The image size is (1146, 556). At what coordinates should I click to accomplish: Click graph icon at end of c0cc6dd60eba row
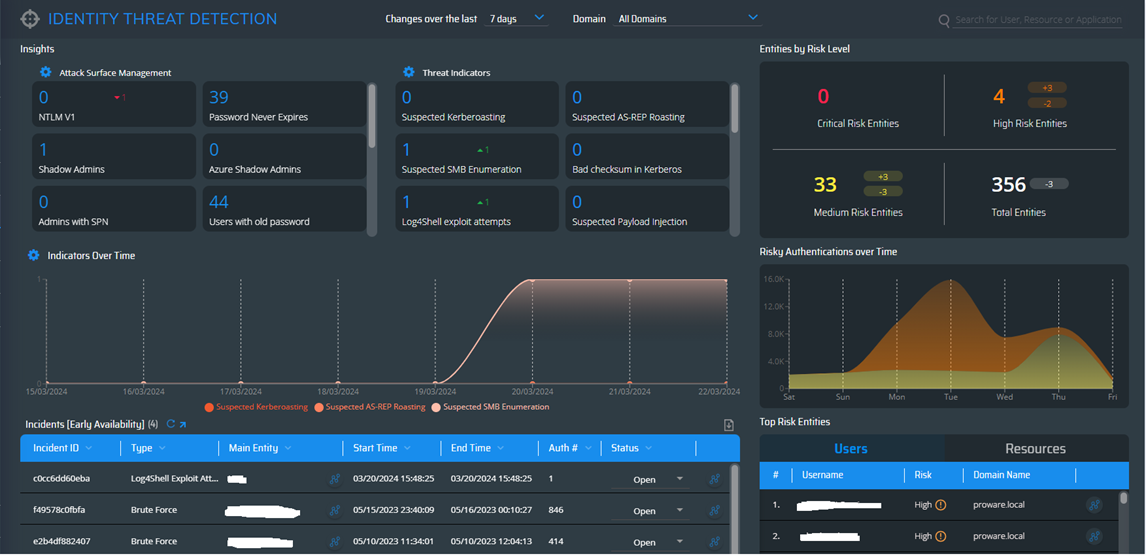(x=714, y=479)
